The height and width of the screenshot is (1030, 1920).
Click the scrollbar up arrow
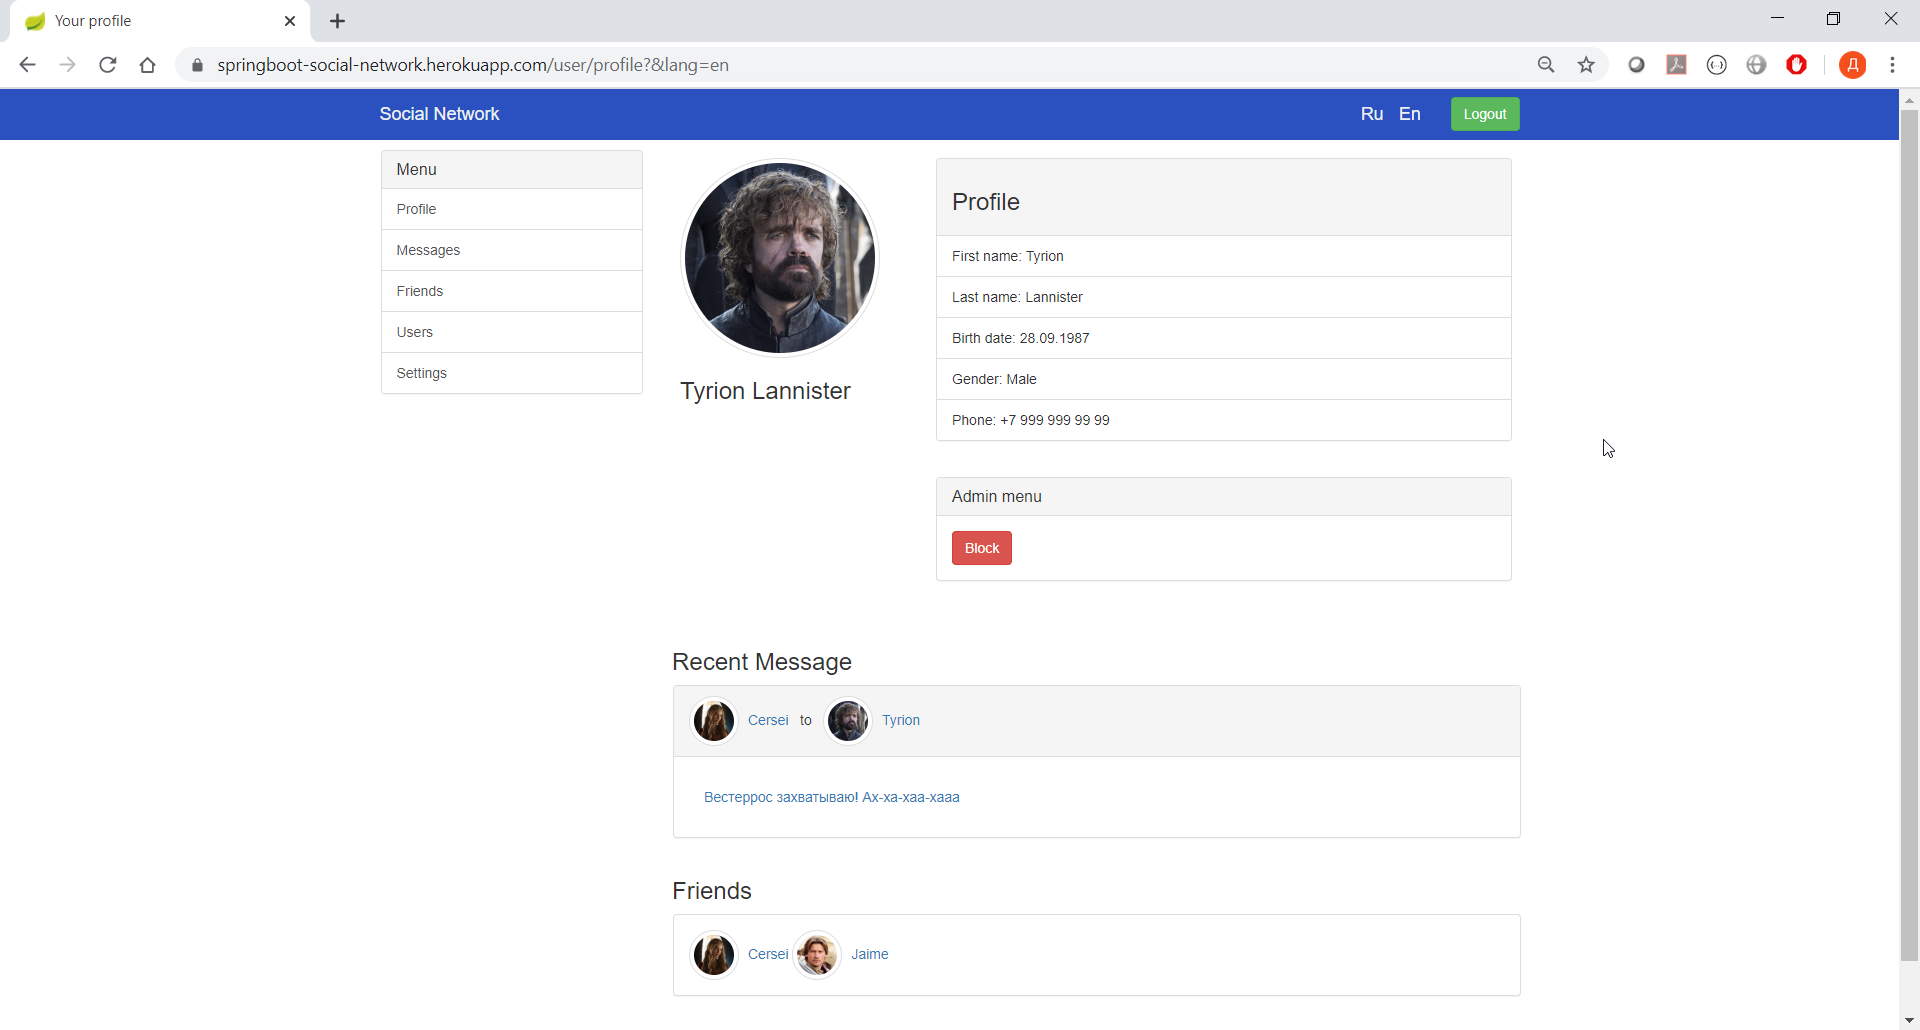coord(1909,100)
